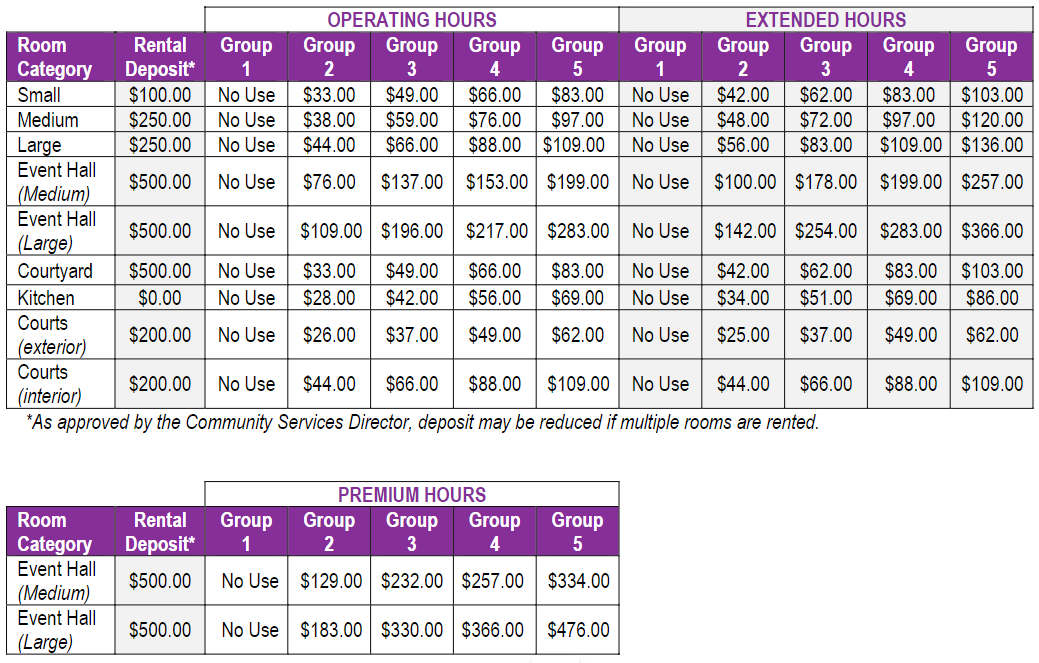The image size is (1039, 663).
Task: Click Room Category header in the top table
Action: [x=55, y=57]
